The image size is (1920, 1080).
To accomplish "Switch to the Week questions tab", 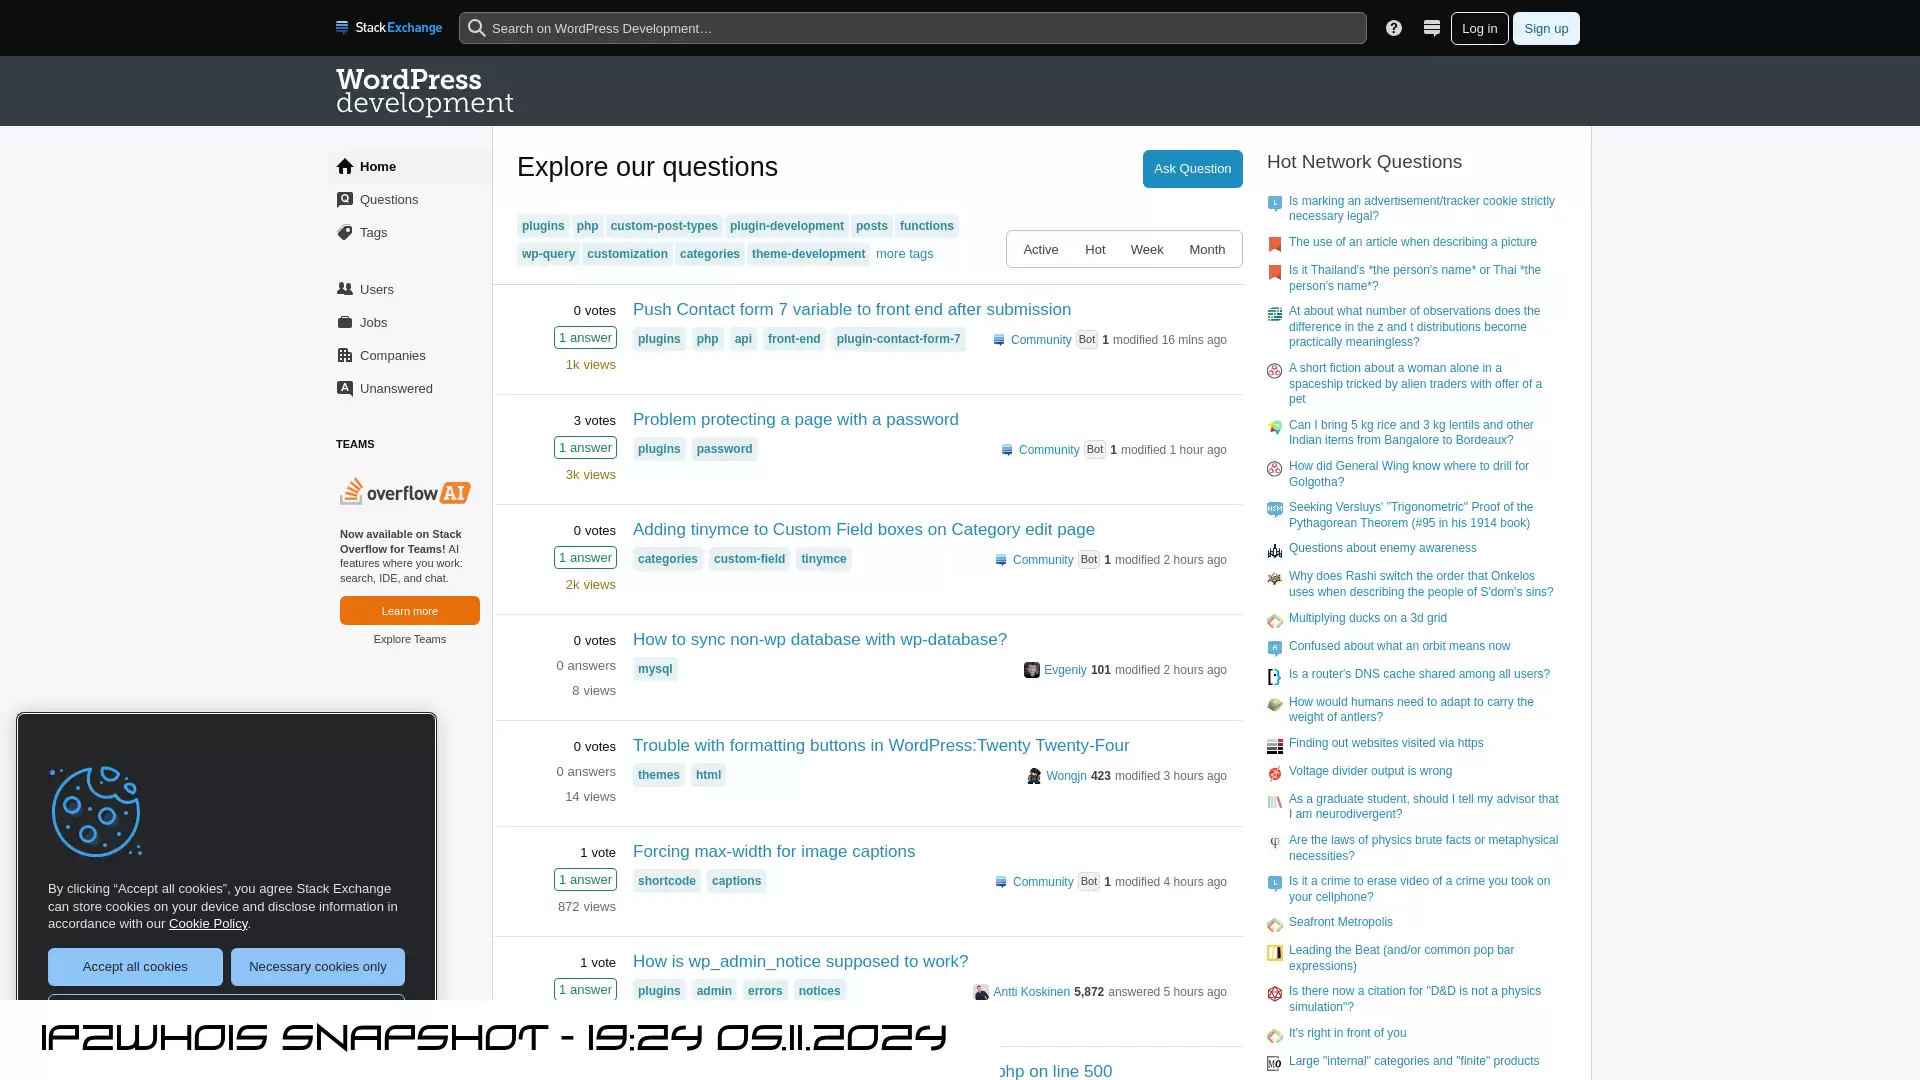I will click(x=1147, y=249).
